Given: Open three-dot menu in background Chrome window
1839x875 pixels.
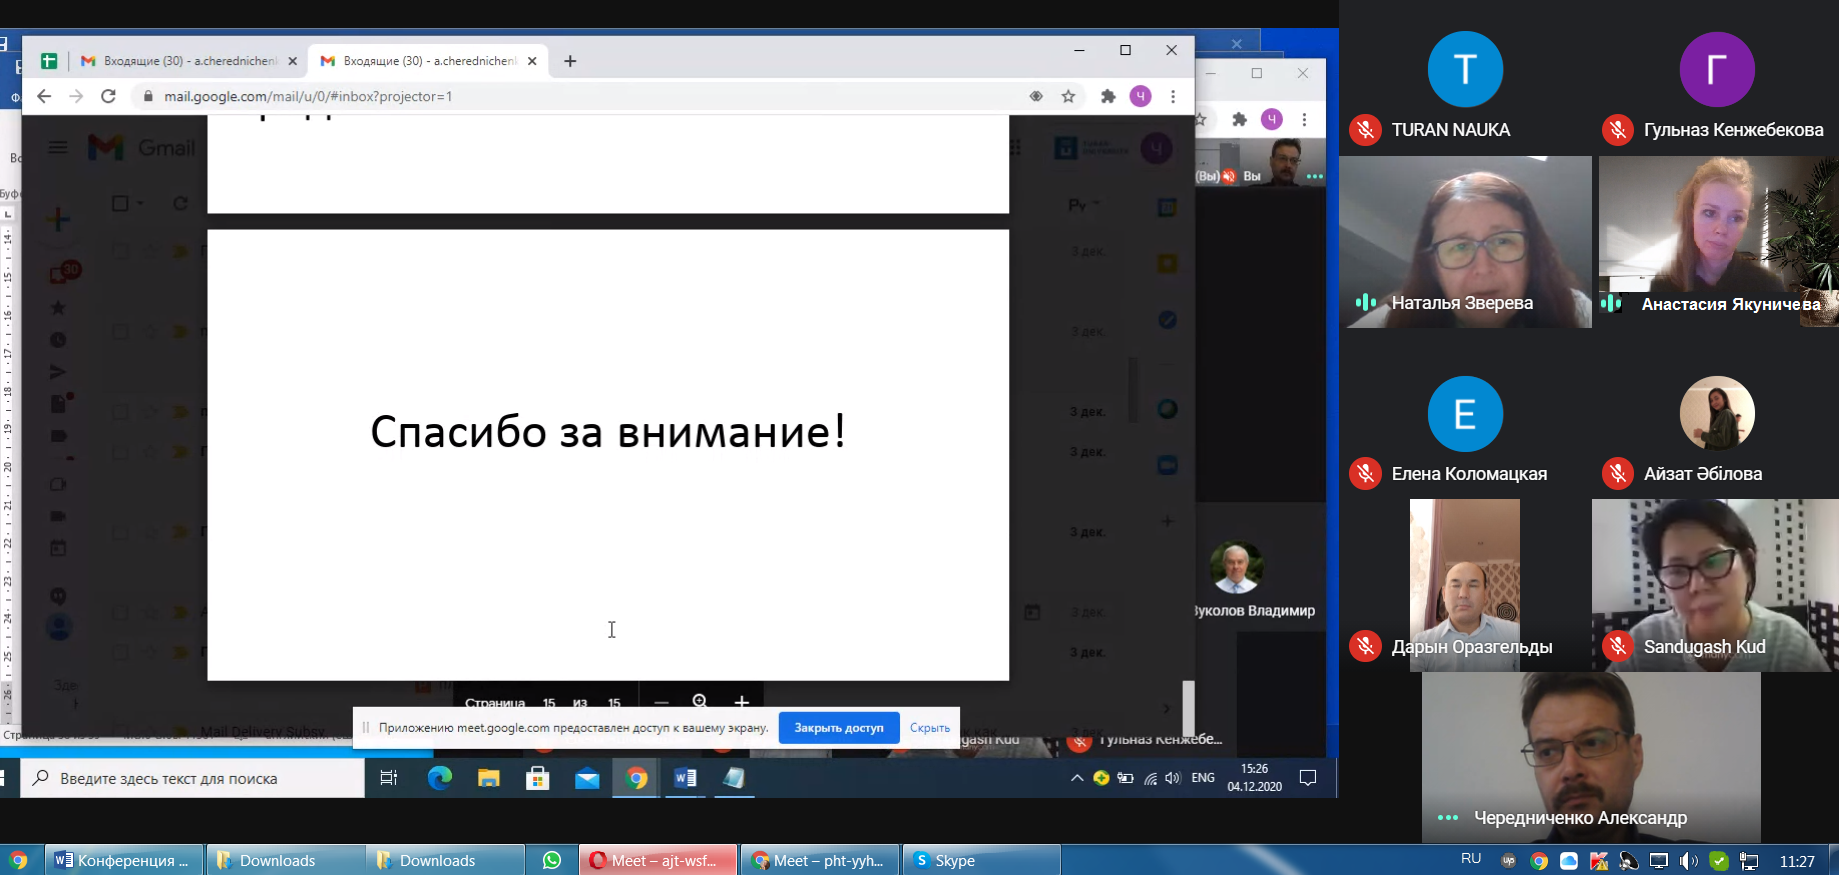Looking at the screenshot, I should tap(1305, 120).
